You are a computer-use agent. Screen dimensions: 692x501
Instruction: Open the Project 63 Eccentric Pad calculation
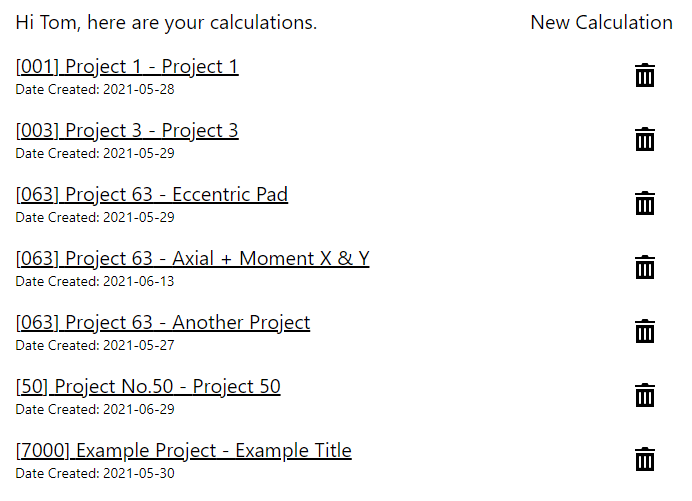pos(152,195)
